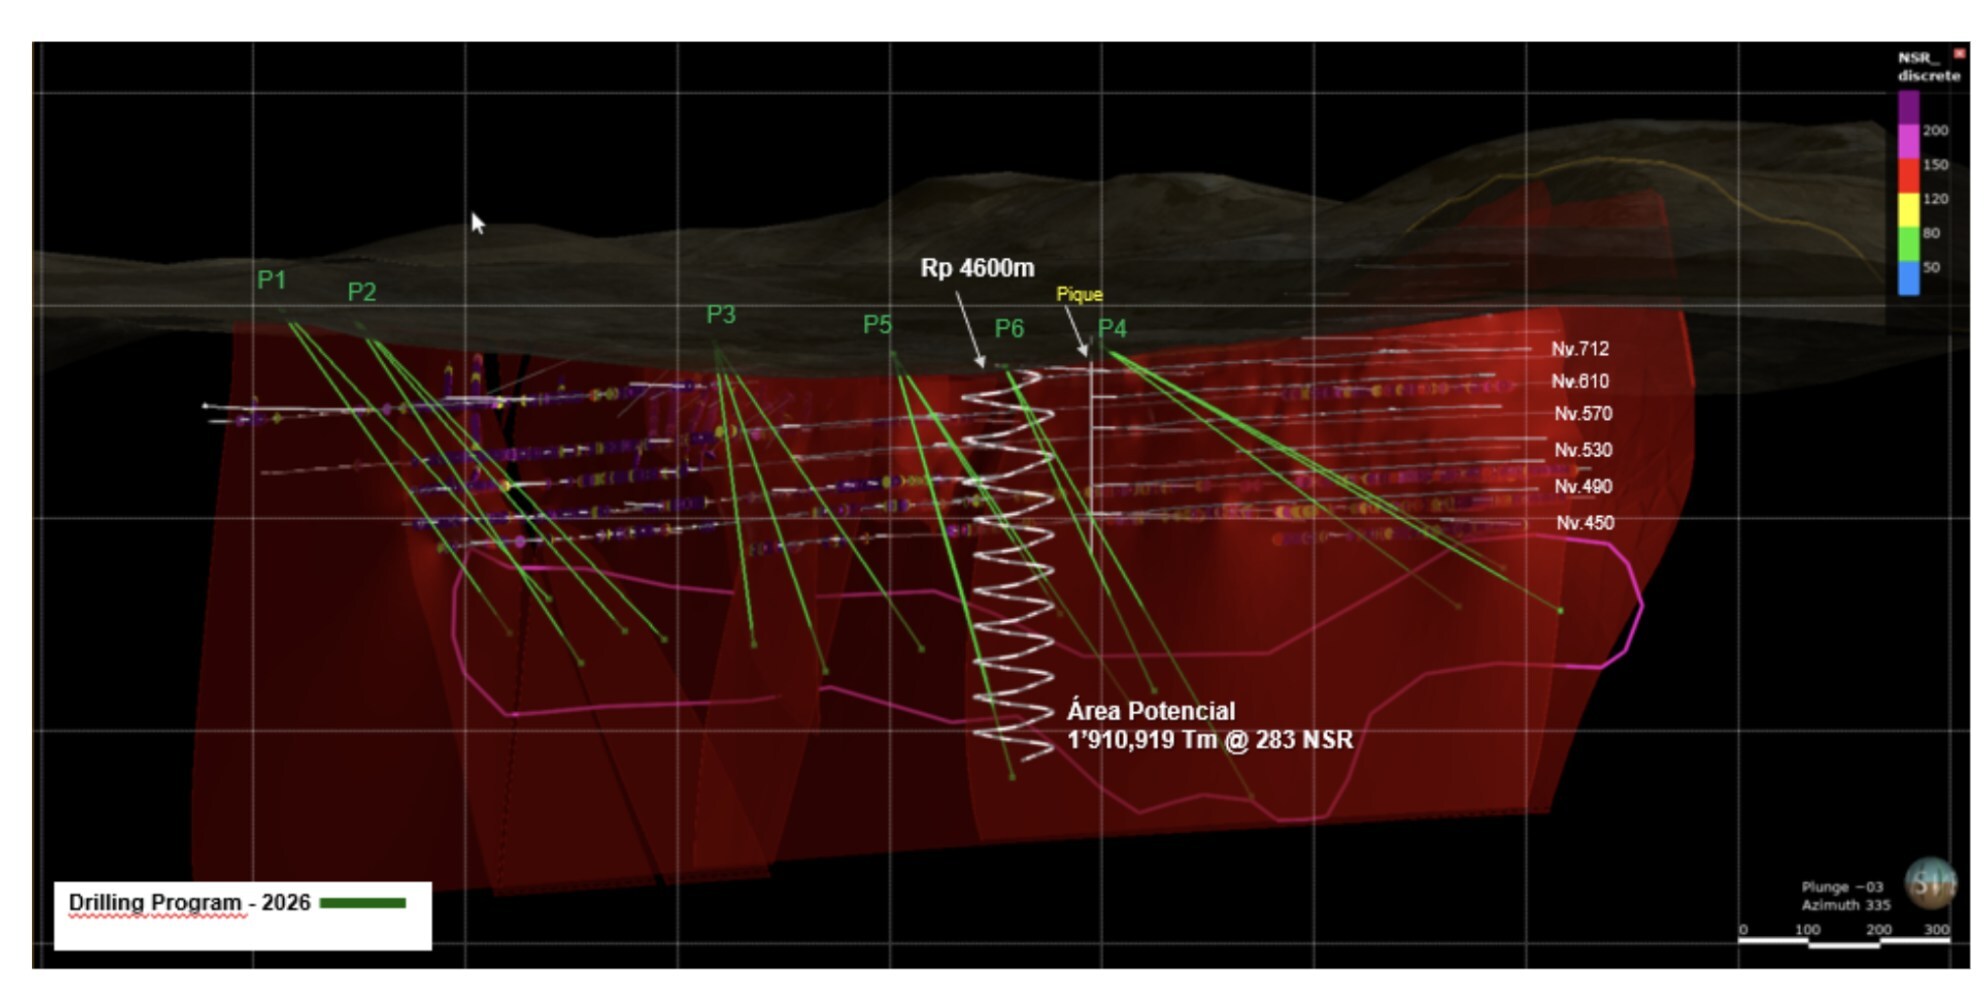Pick the blue 50 legend color block

1908,278
